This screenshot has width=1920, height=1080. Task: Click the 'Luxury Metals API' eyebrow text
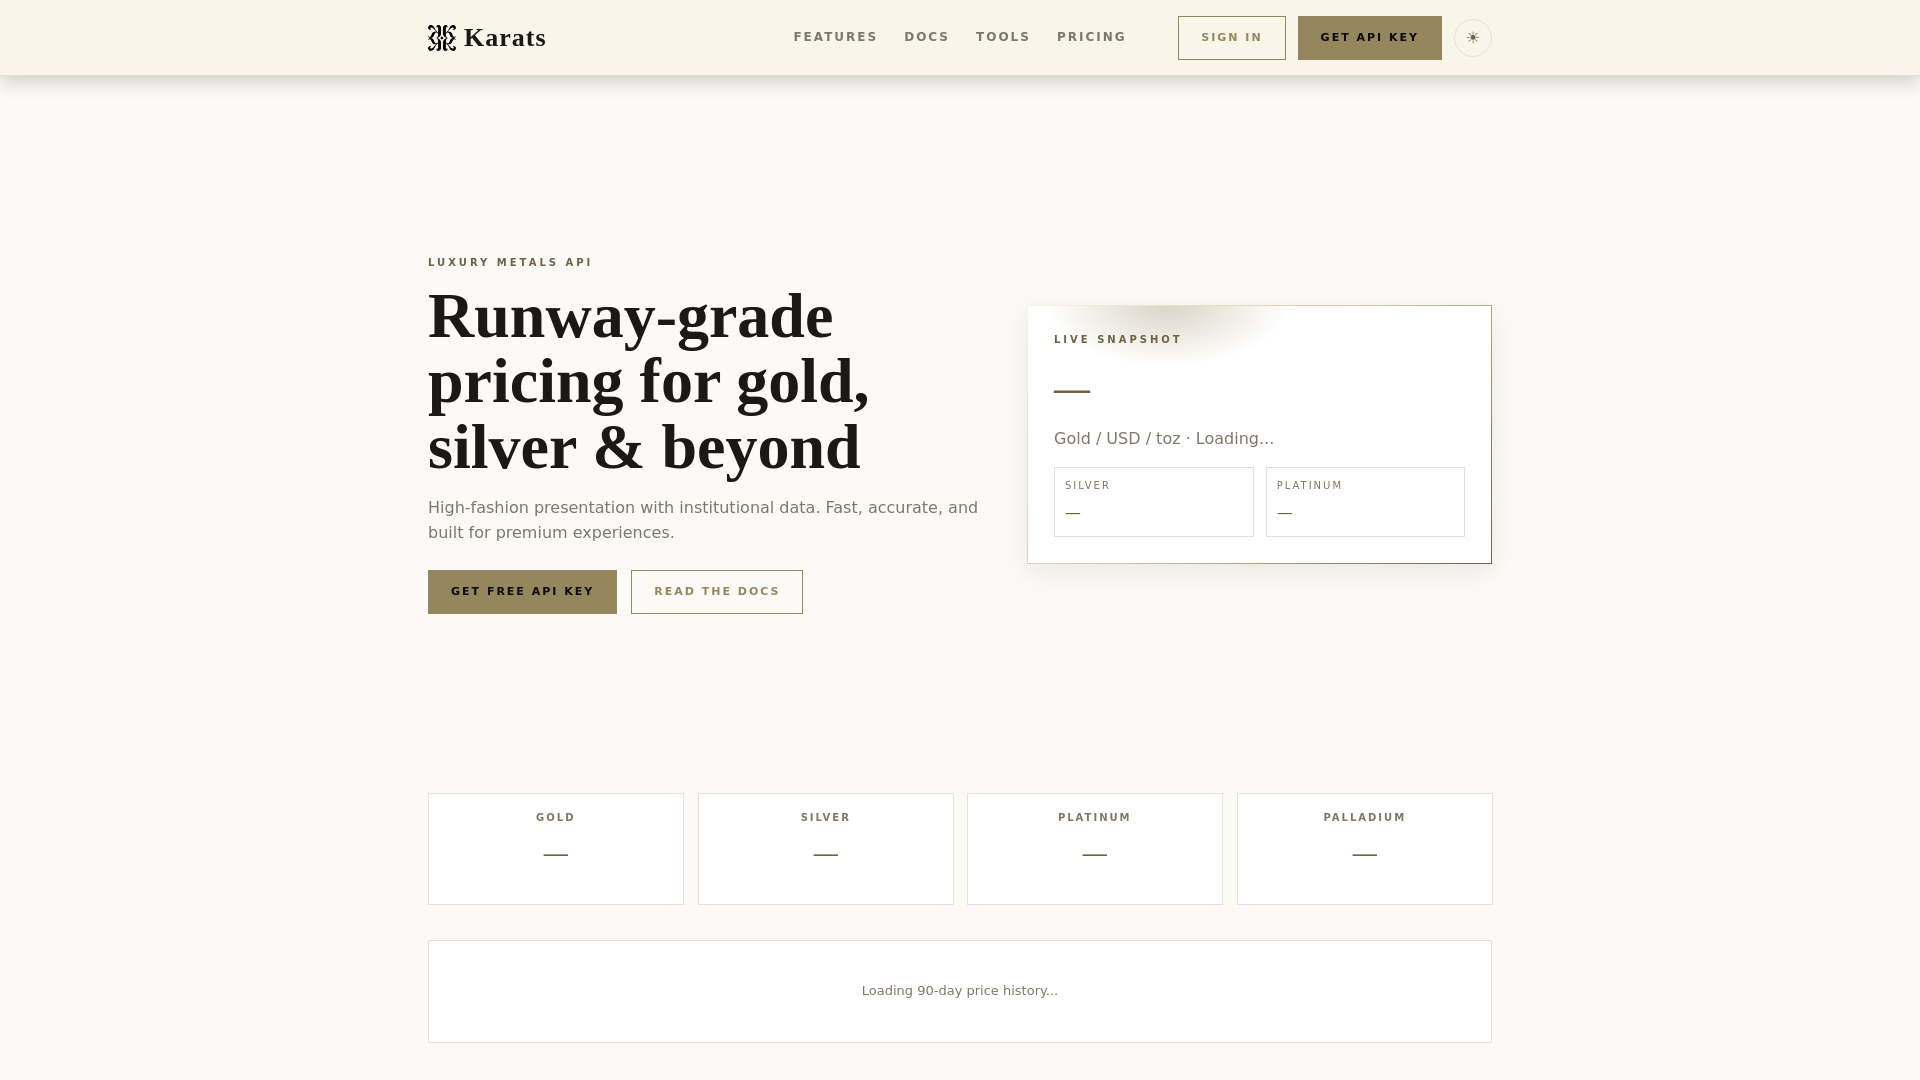click(x=510, y=263)
